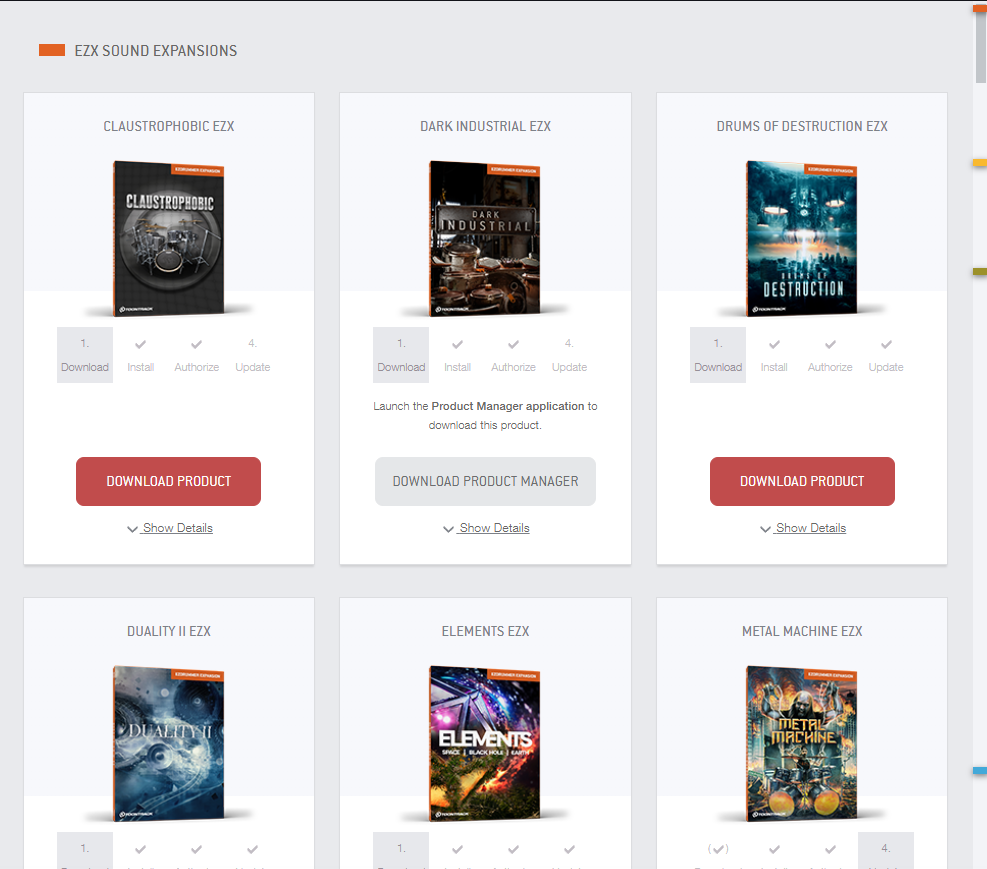Select the Download step tab on Claustrophobic EZX
987x869 pixels.
point(84,355)
